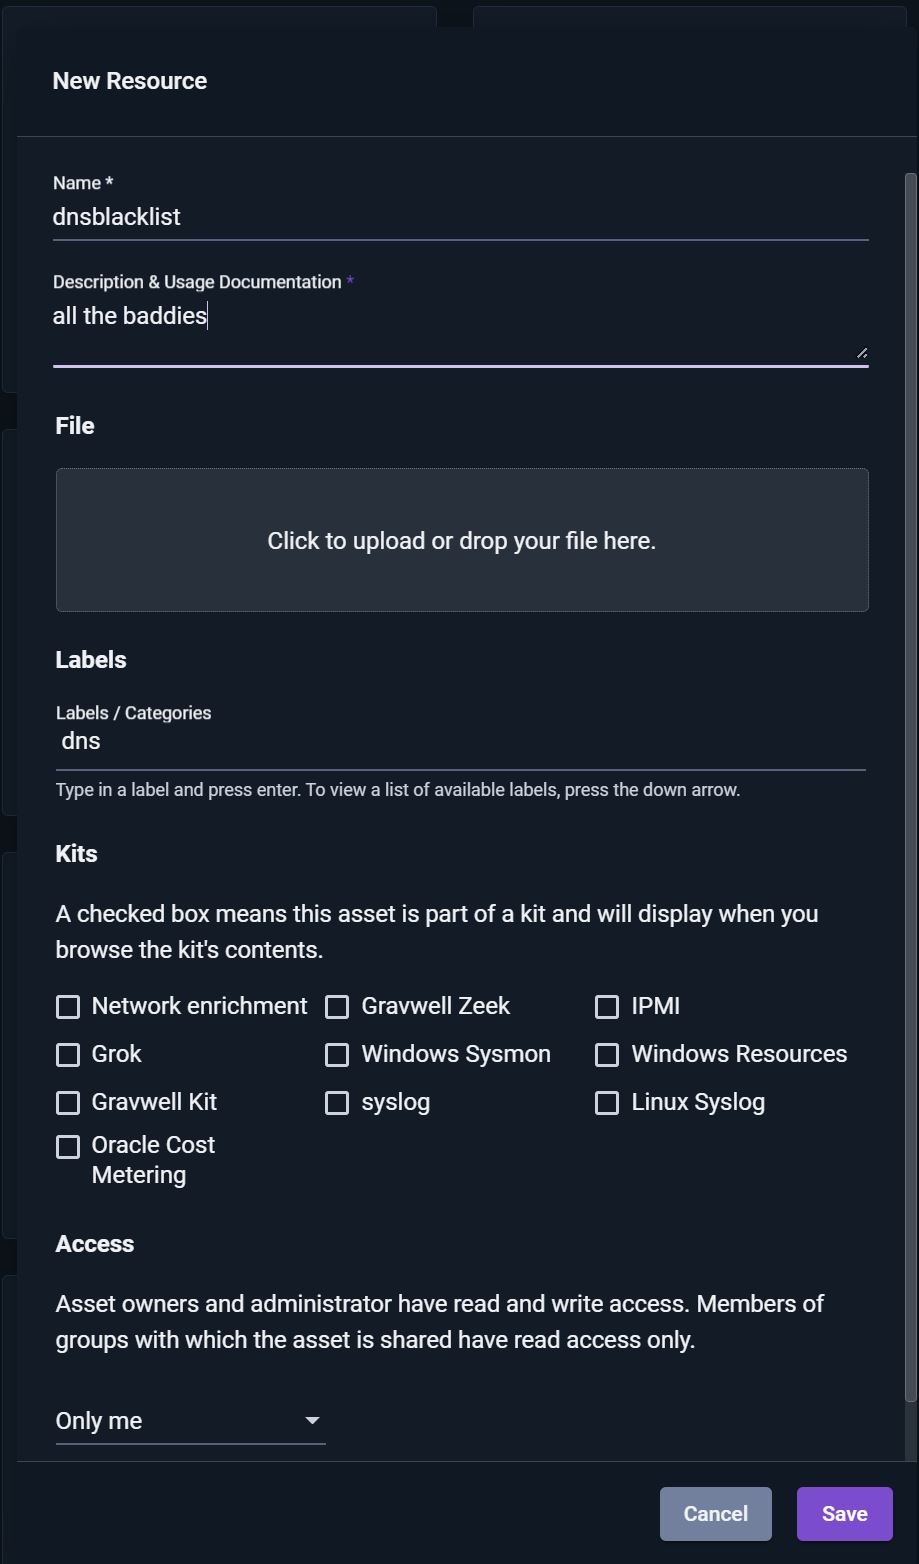The image size is (919, 1564).
Task: Enable the Gravwell Kit checkbox
Action: 68,1103
